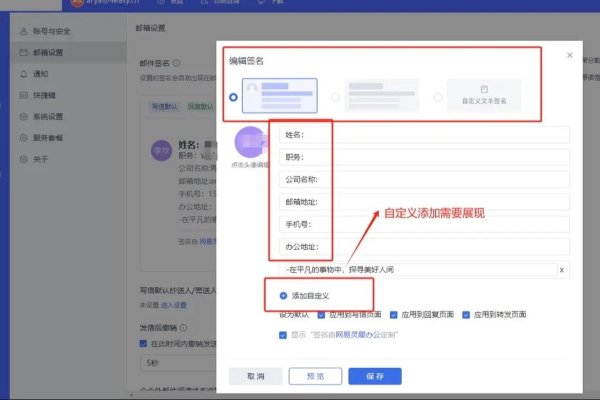Click the info icon next to 发信后撤销

click(184, 328)
